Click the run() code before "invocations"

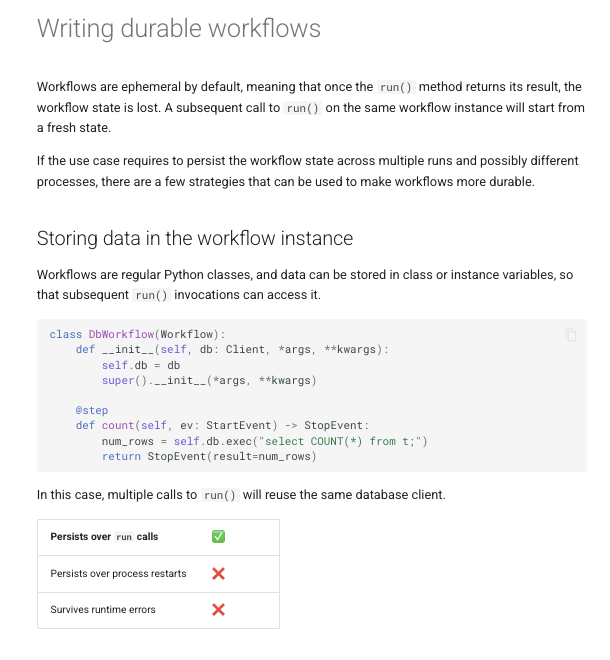click(x=152, y=295)
